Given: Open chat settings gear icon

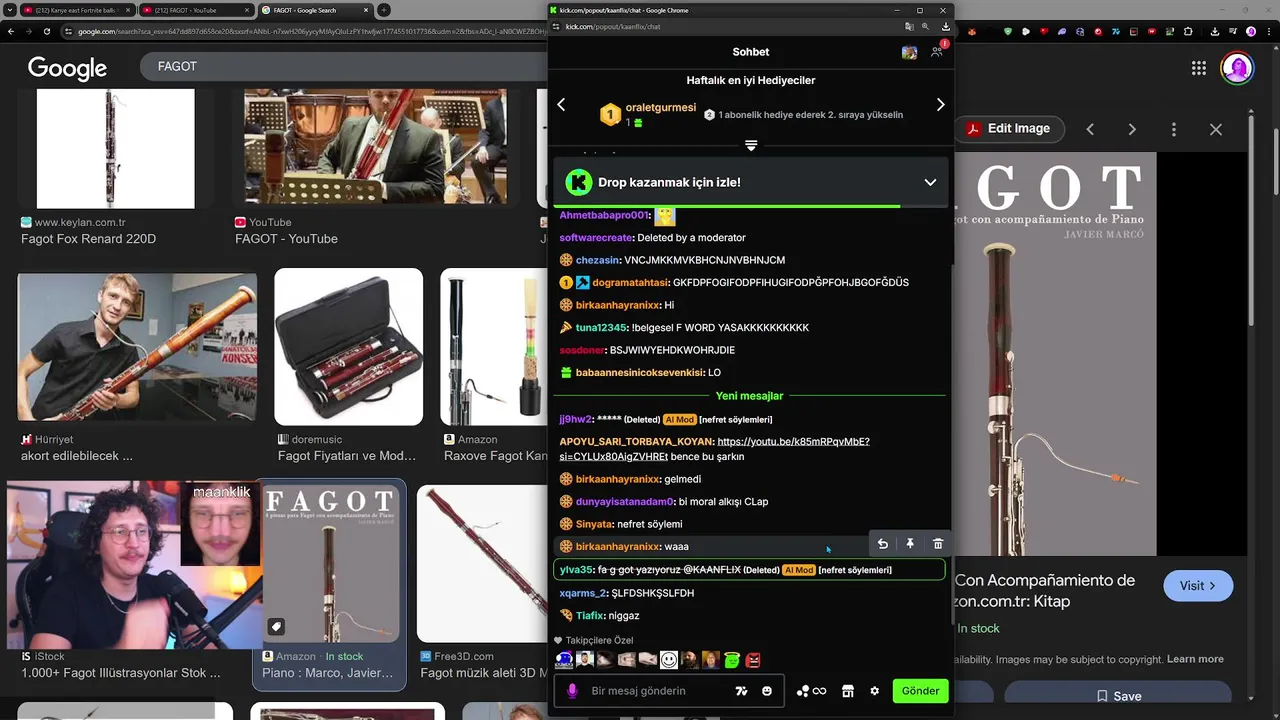Looking at the screenshot, I should (875, 691).
